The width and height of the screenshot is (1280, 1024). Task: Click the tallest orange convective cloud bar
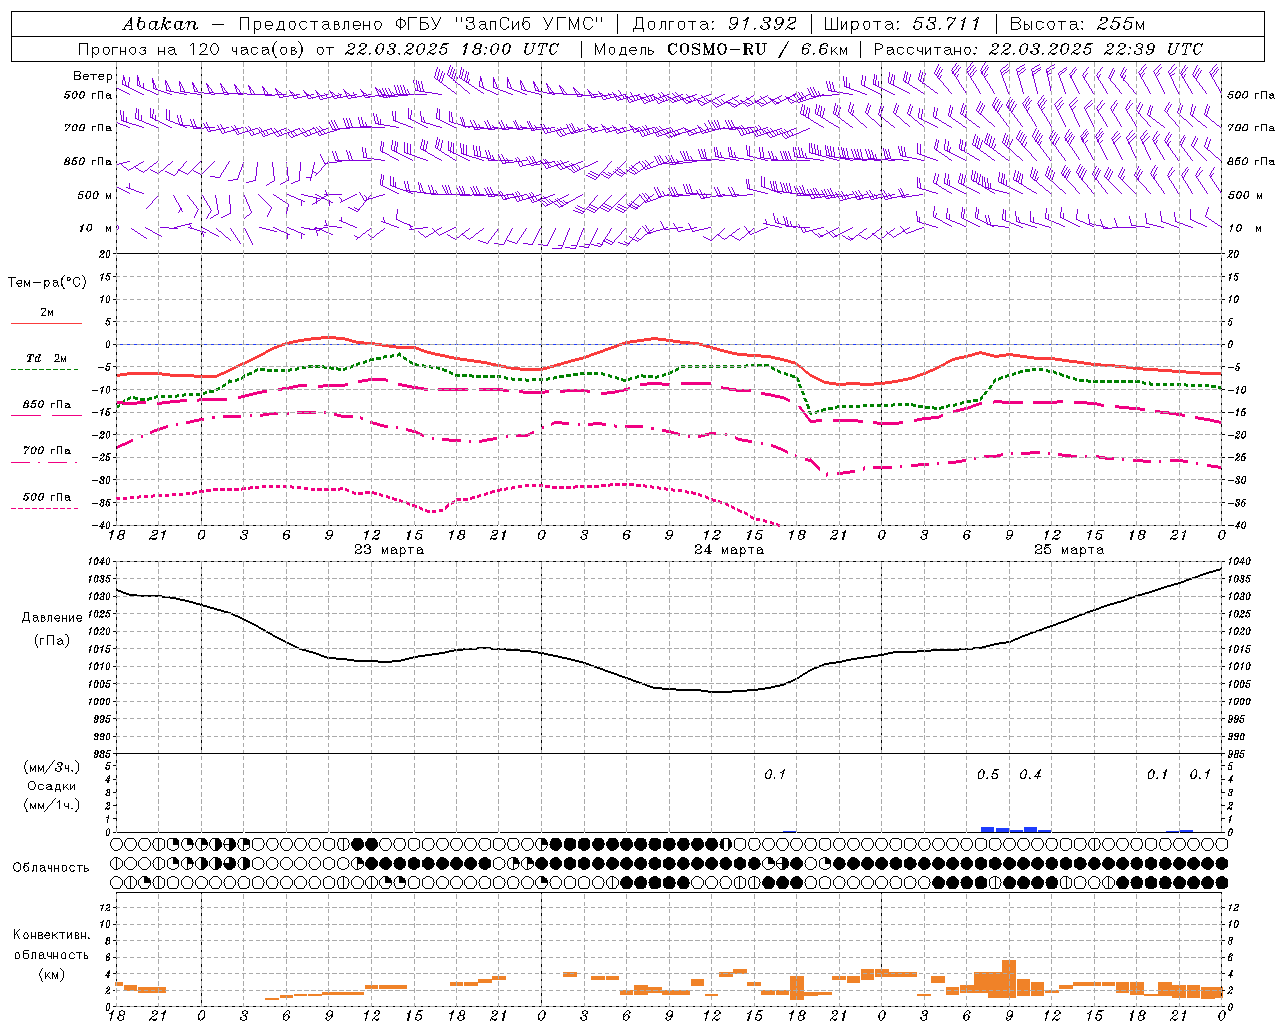click(1009, 978)
